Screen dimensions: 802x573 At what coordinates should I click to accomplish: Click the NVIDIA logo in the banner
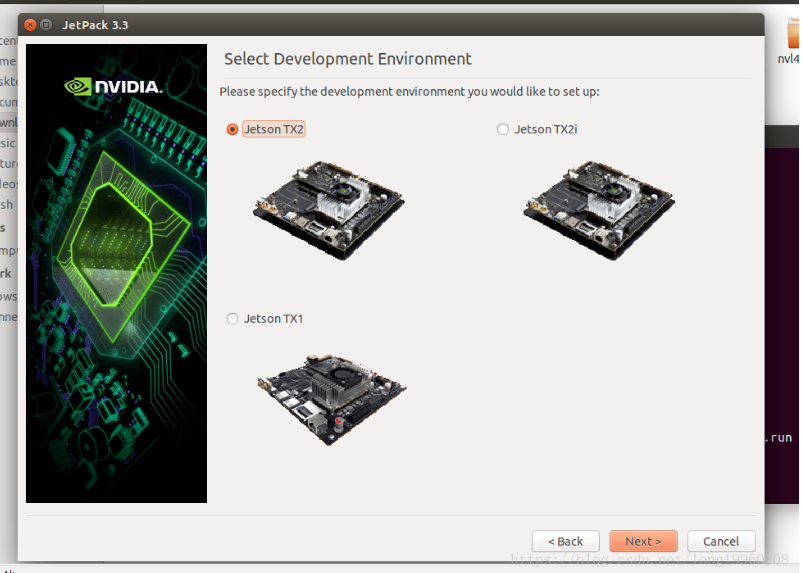(x=114, y=86)
